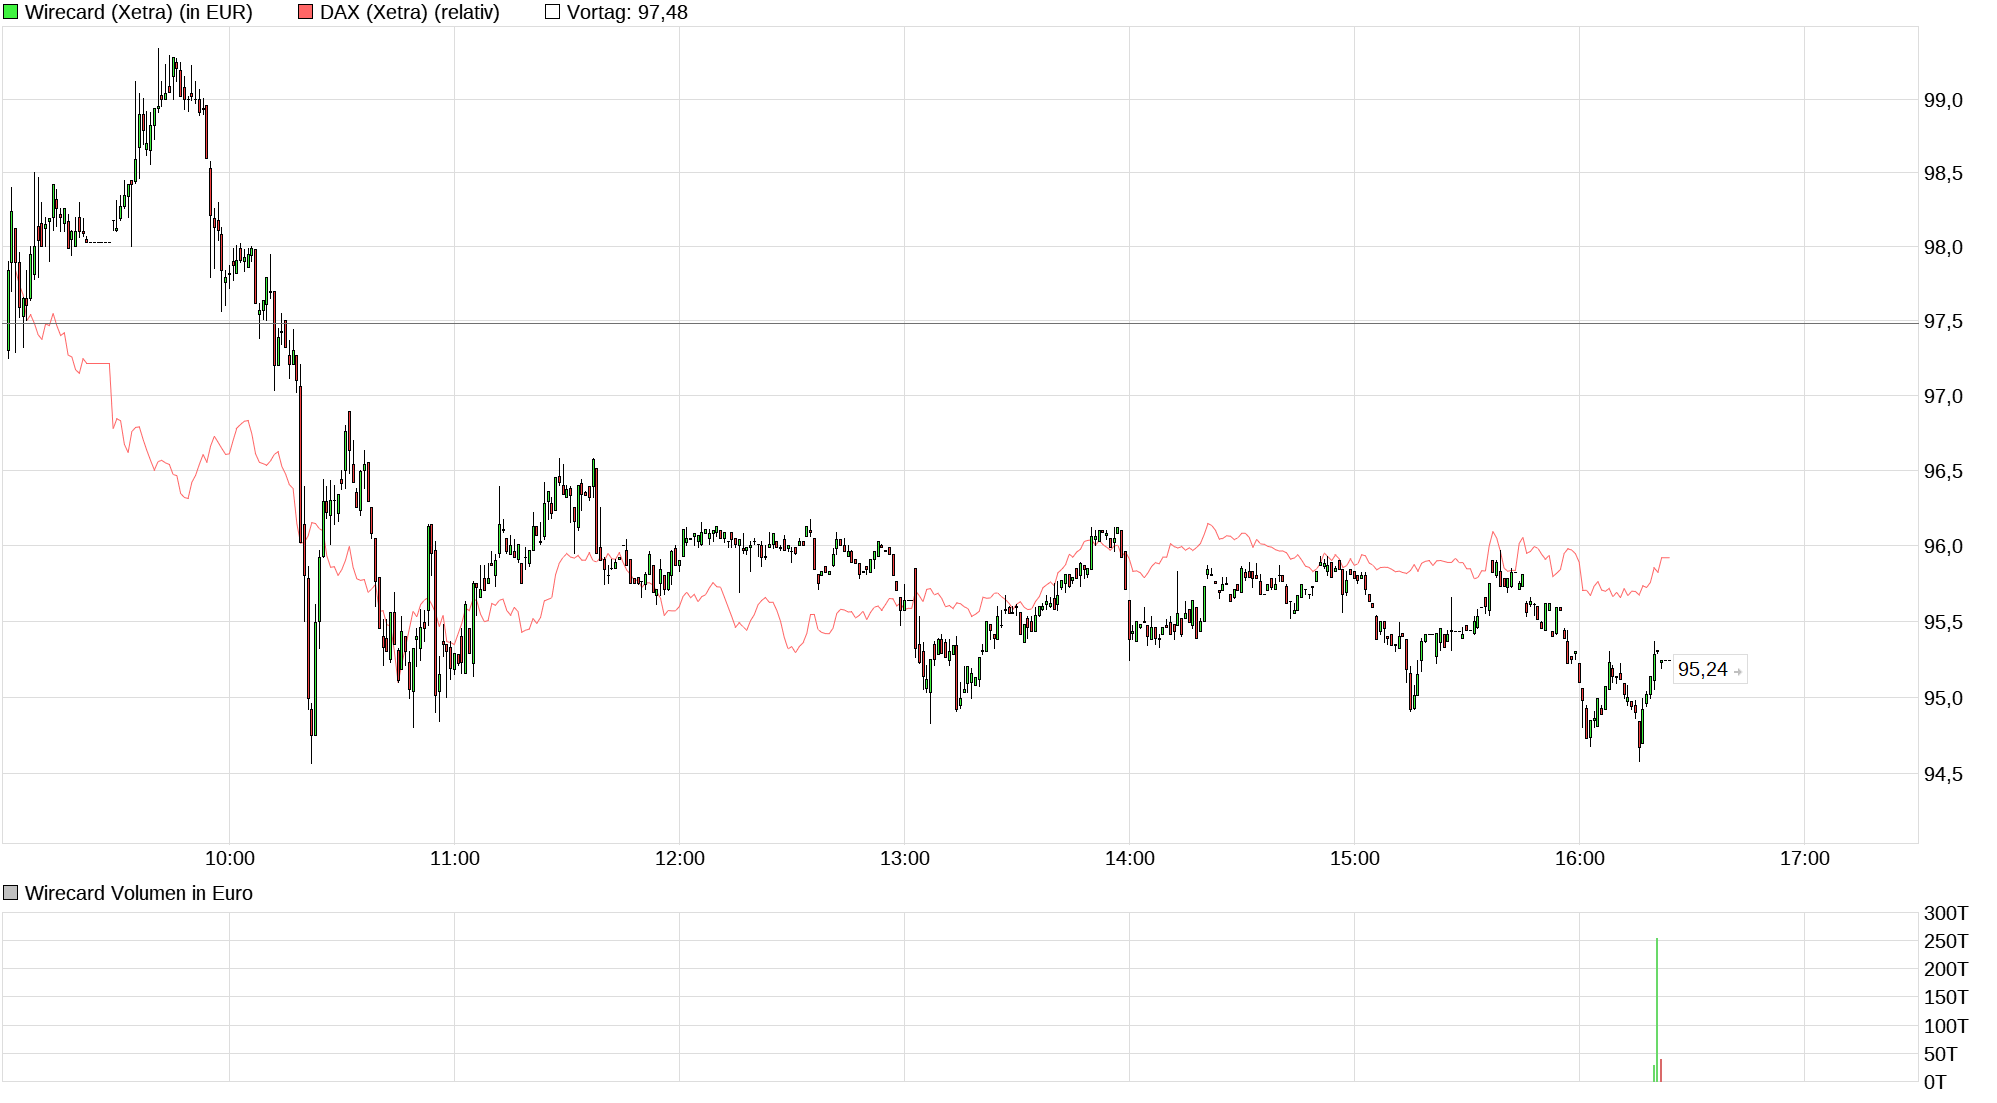Click the 94,5 price axis label
The width and height of the screenshot is (1997, 1103).
[1943, 774]
